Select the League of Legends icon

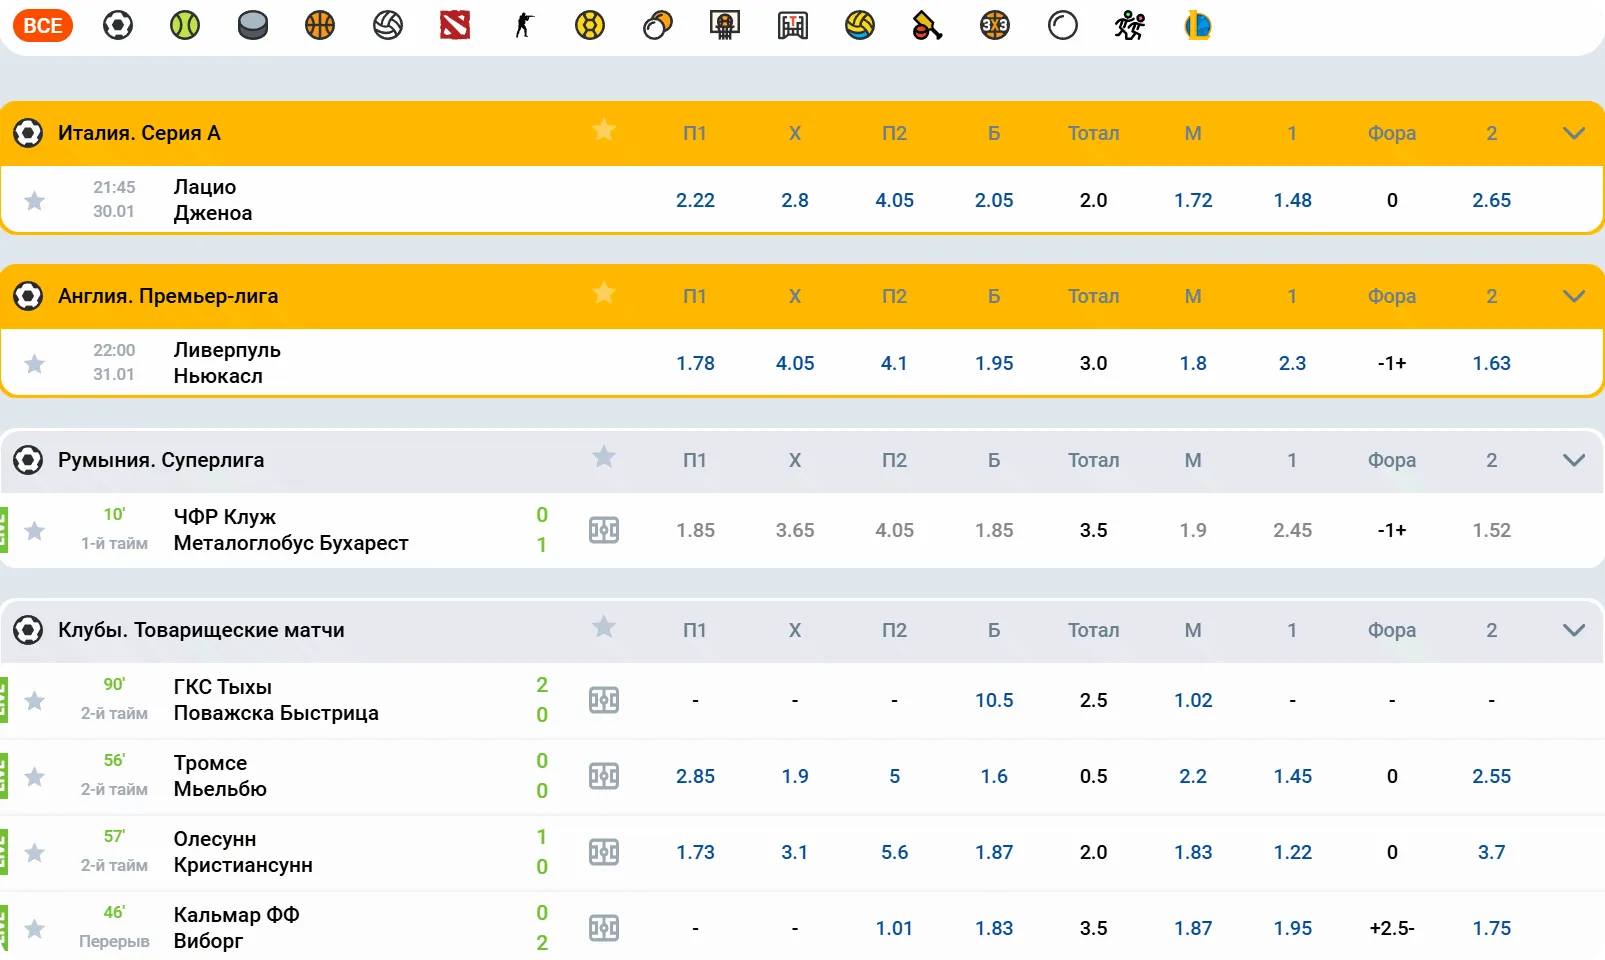click(x=1197, y=25)
